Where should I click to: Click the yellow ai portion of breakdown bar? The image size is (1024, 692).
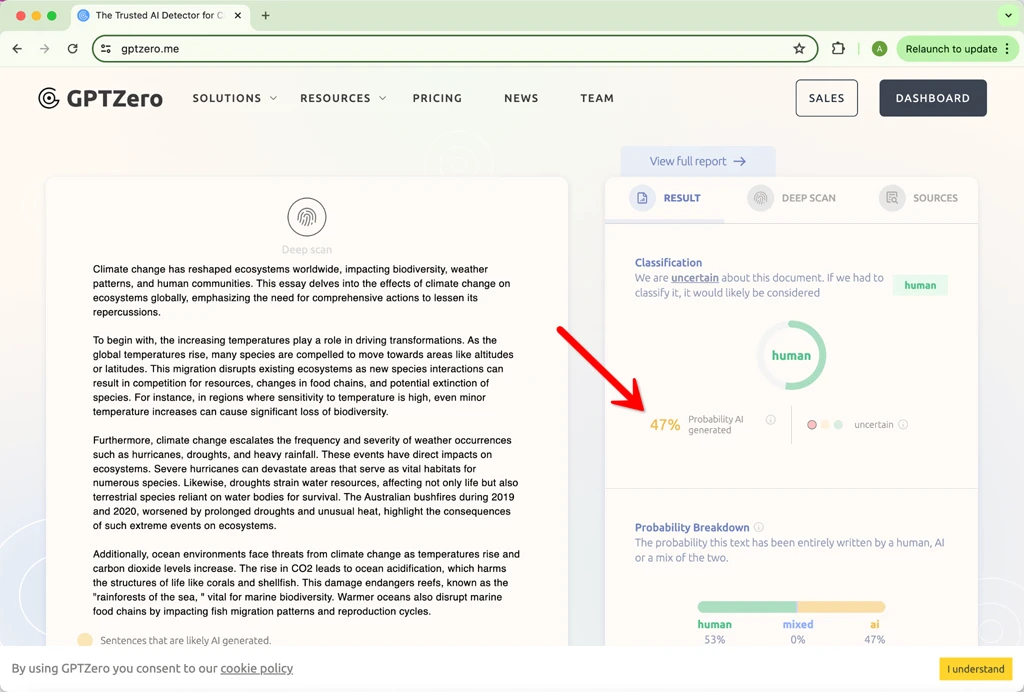[841, 607]
